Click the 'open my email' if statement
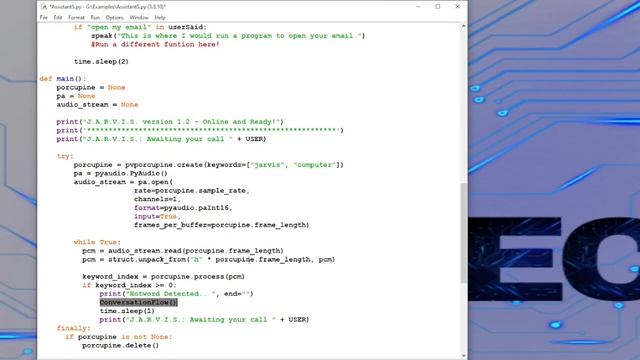 tap(140, 27)
